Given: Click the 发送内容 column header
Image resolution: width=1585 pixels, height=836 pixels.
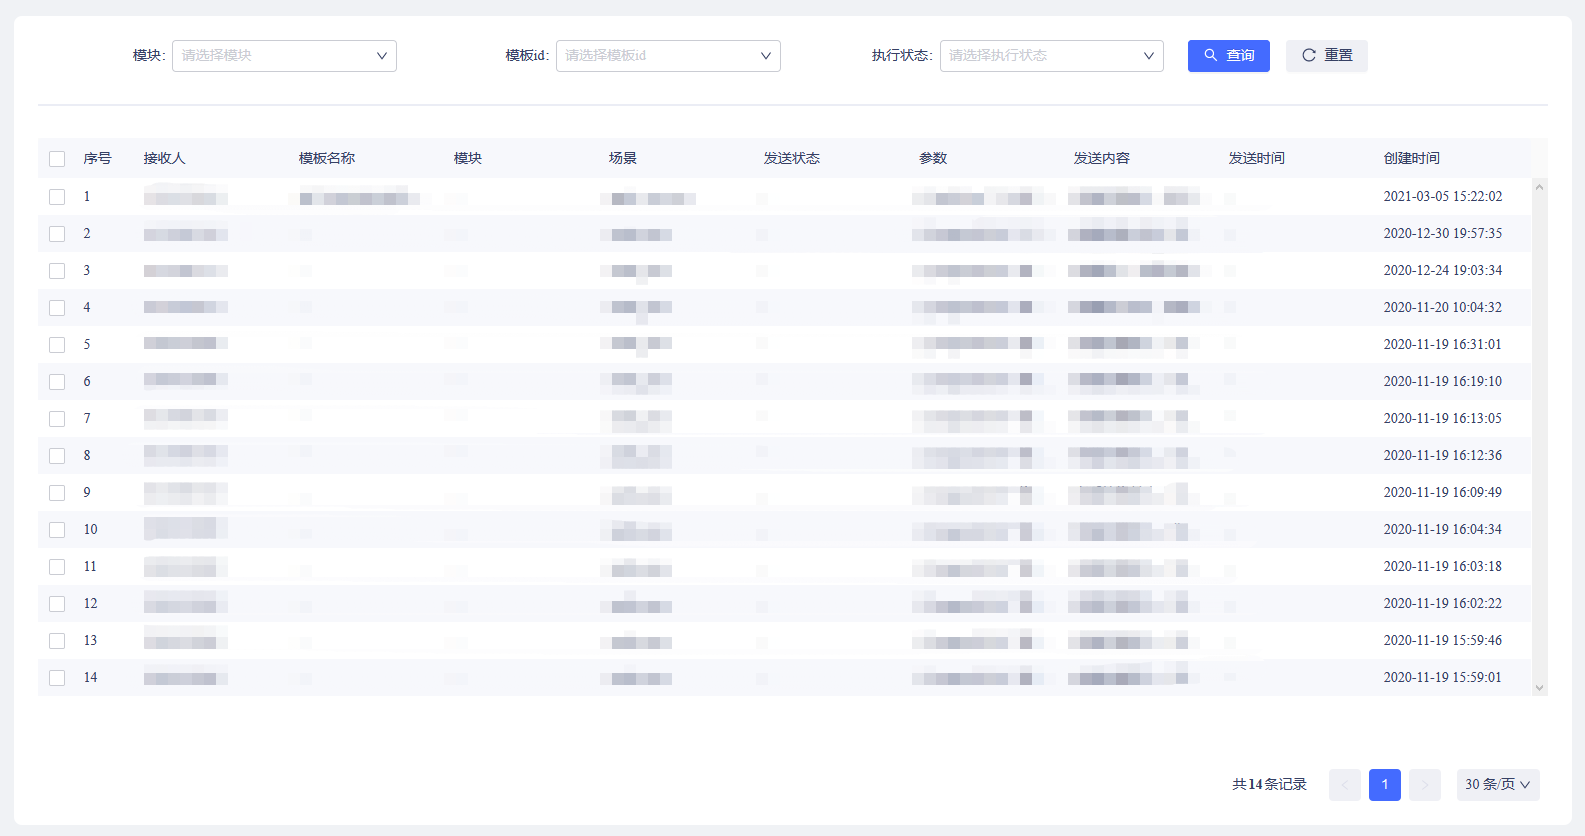Looking at the screenshot, I should pyautogui.click(x=1102, y=158).
